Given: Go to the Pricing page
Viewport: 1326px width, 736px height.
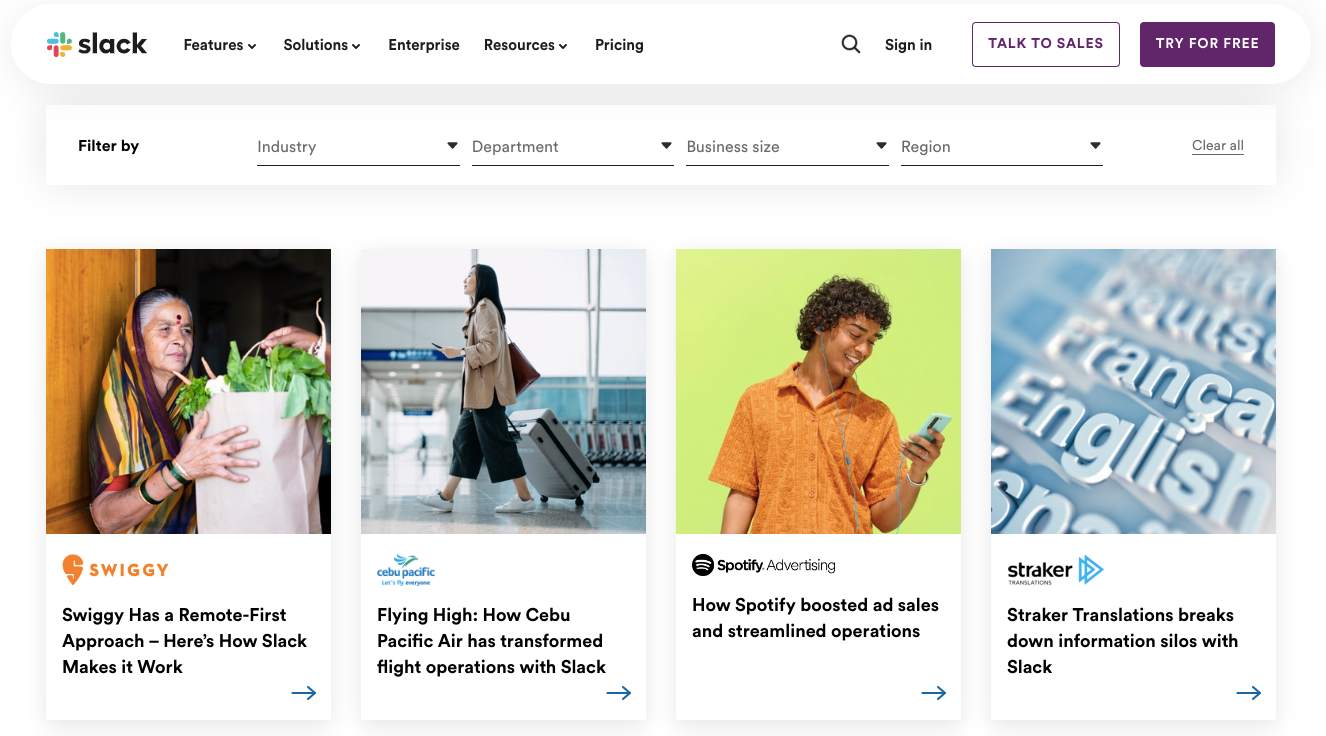Looking at the screenshot, I should pos(619,45).
